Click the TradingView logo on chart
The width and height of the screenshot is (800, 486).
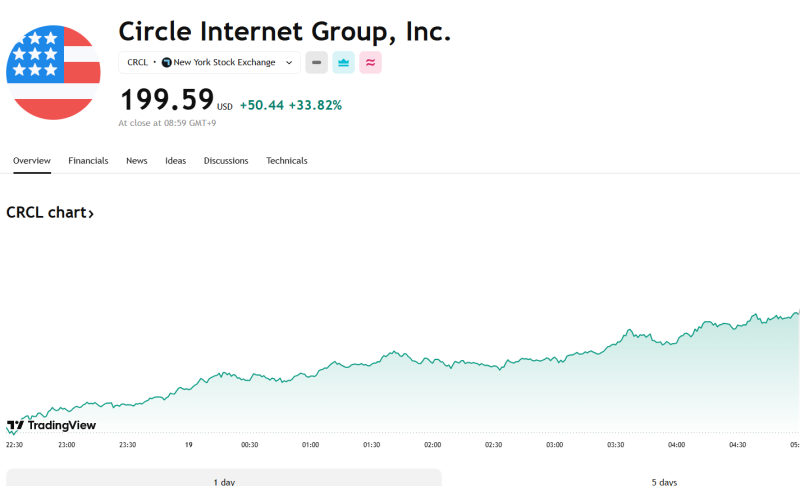coord(51,425)
